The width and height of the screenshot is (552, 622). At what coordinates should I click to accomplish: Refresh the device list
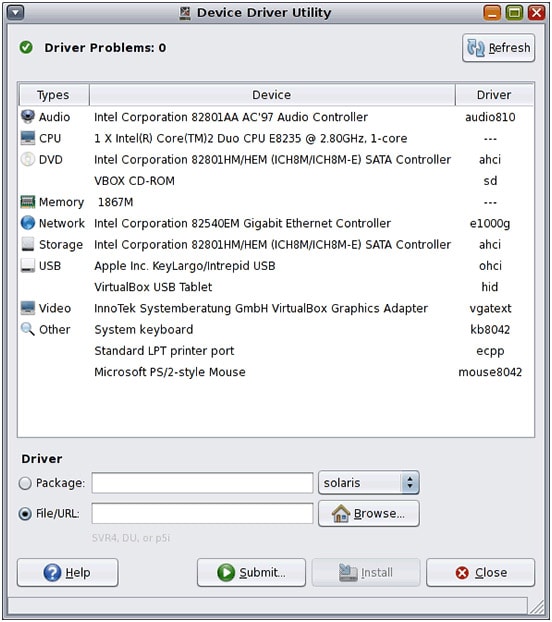pos(498,48)
